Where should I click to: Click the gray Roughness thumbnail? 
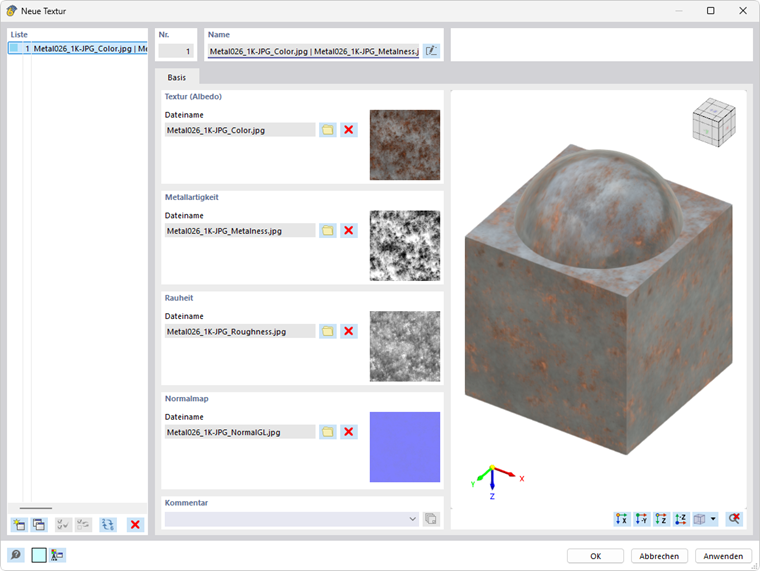coord(405,346)
